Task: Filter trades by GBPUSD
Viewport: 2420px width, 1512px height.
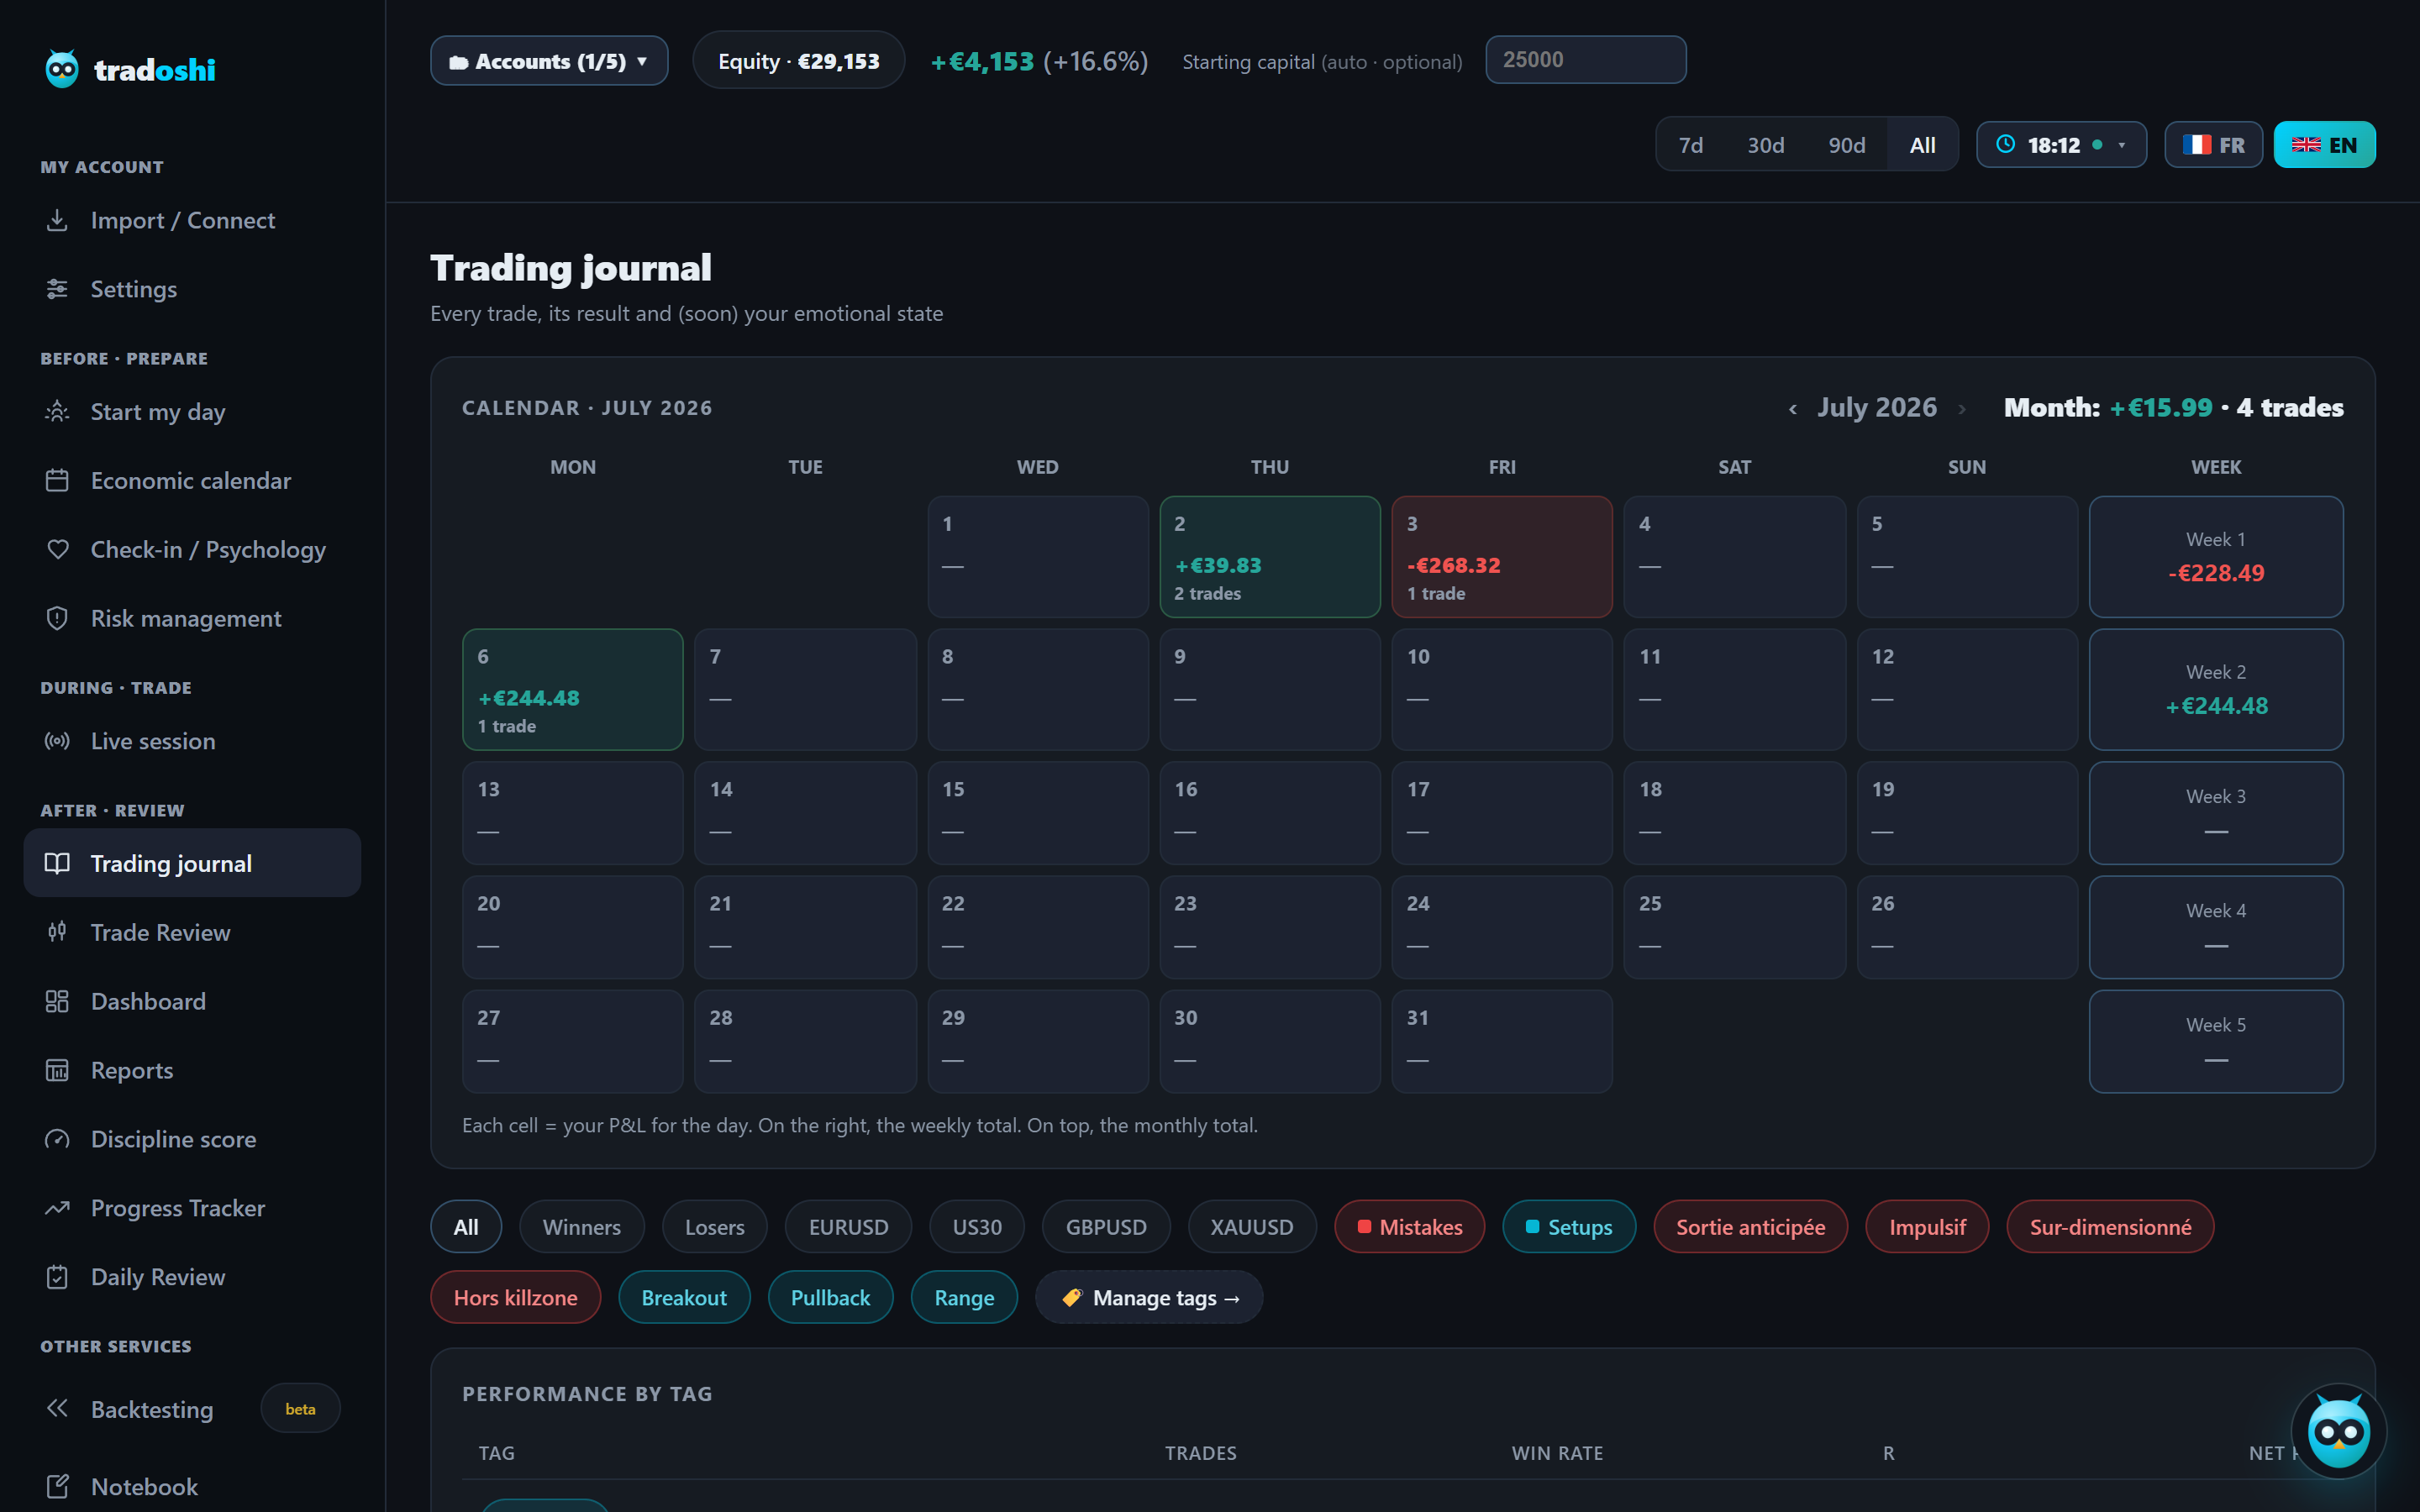Action: 1106,1226
